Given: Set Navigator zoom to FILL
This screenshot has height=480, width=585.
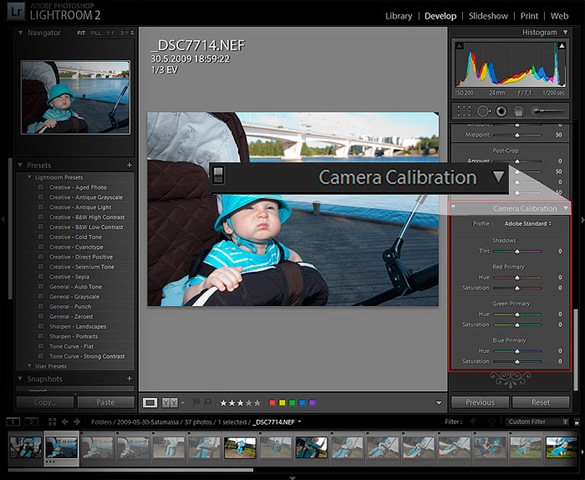Looking at the screenshot, I should point(96,33).
